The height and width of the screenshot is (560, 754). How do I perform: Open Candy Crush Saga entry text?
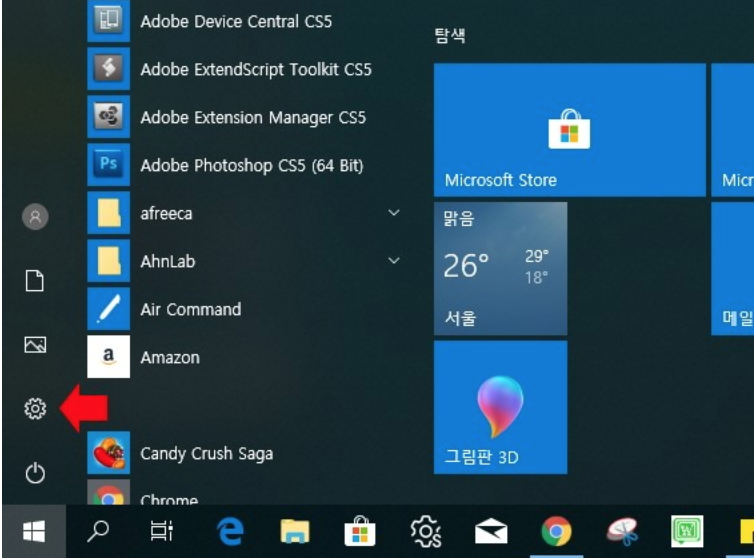(x=207, y=454)
